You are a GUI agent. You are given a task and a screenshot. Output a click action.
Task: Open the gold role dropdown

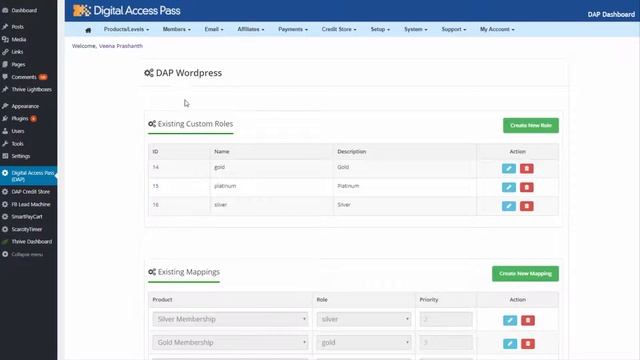[364, 342]
